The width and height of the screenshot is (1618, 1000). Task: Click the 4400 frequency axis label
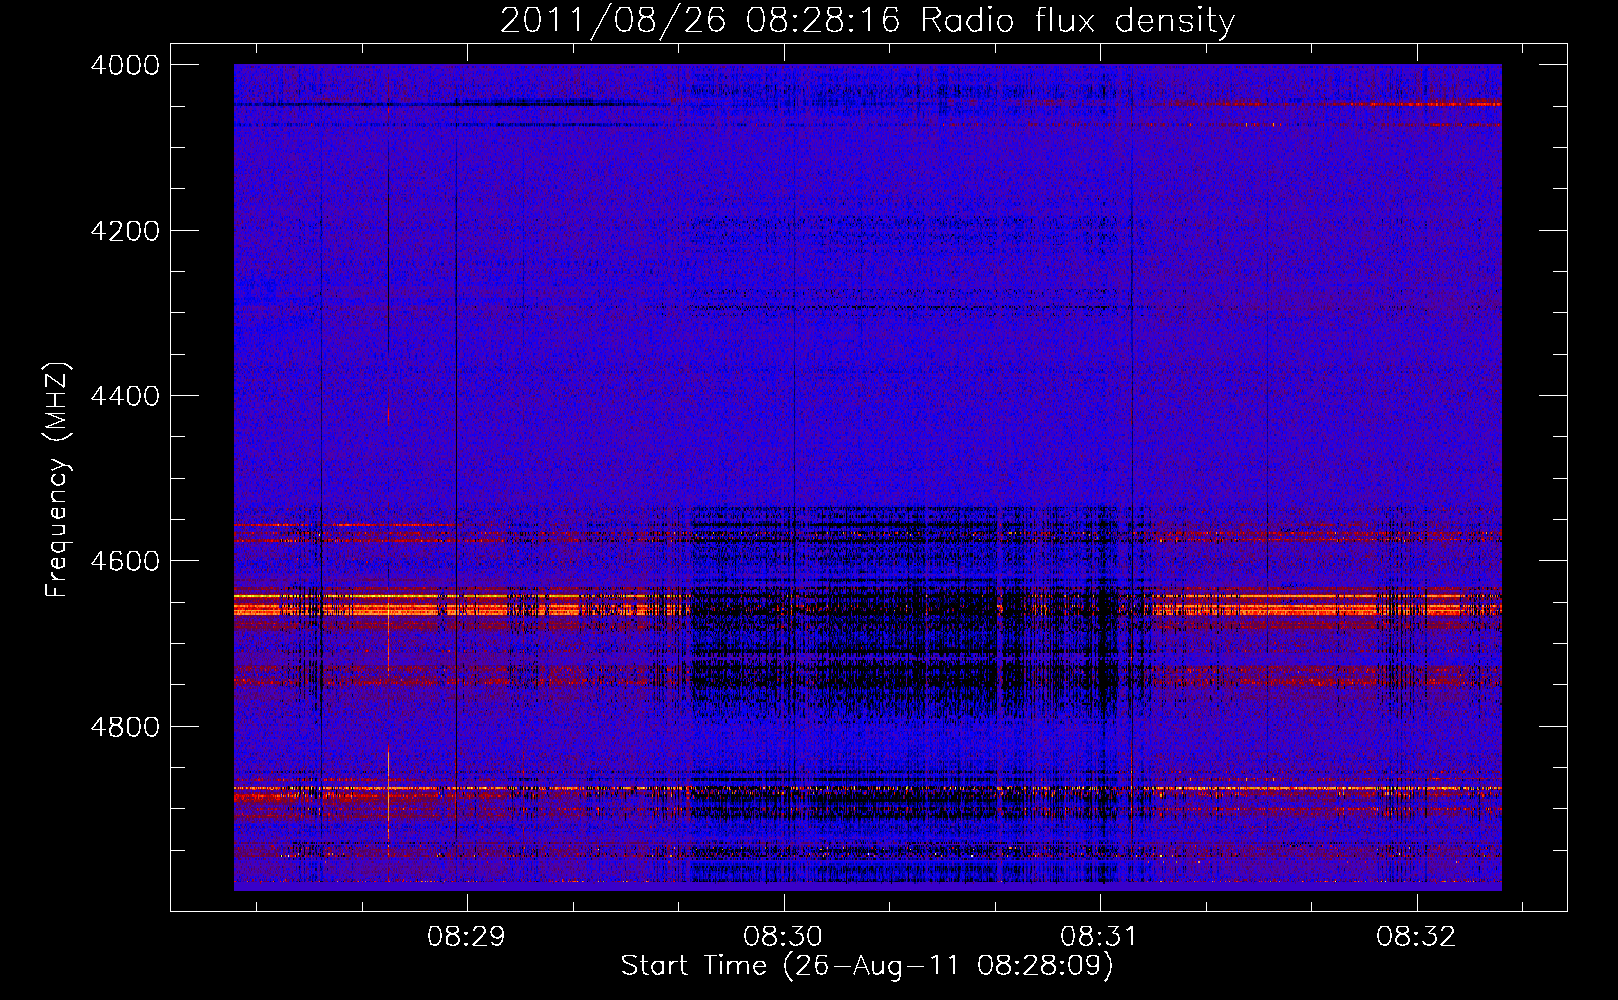[x=125, y=396]
